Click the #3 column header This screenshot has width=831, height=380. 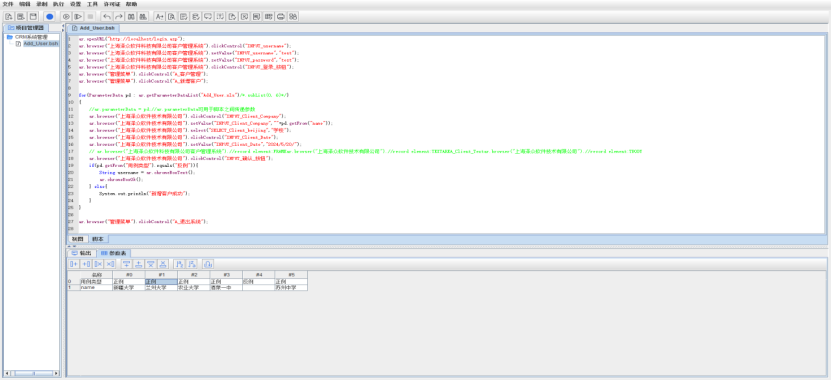coord(226,275)
